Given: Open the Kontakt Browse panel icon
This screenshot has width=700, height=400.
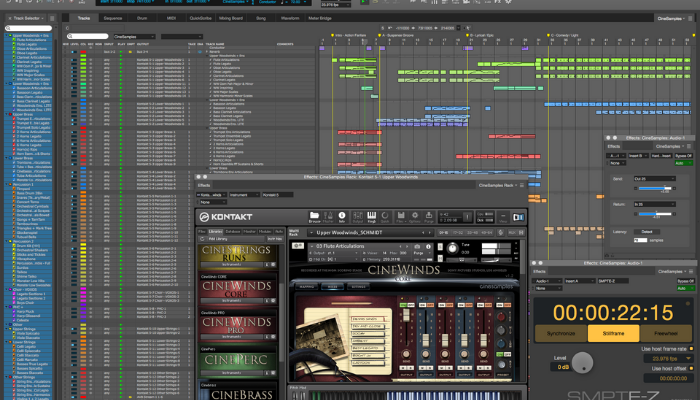Looking at the screenshot, I should pos(314,216).
